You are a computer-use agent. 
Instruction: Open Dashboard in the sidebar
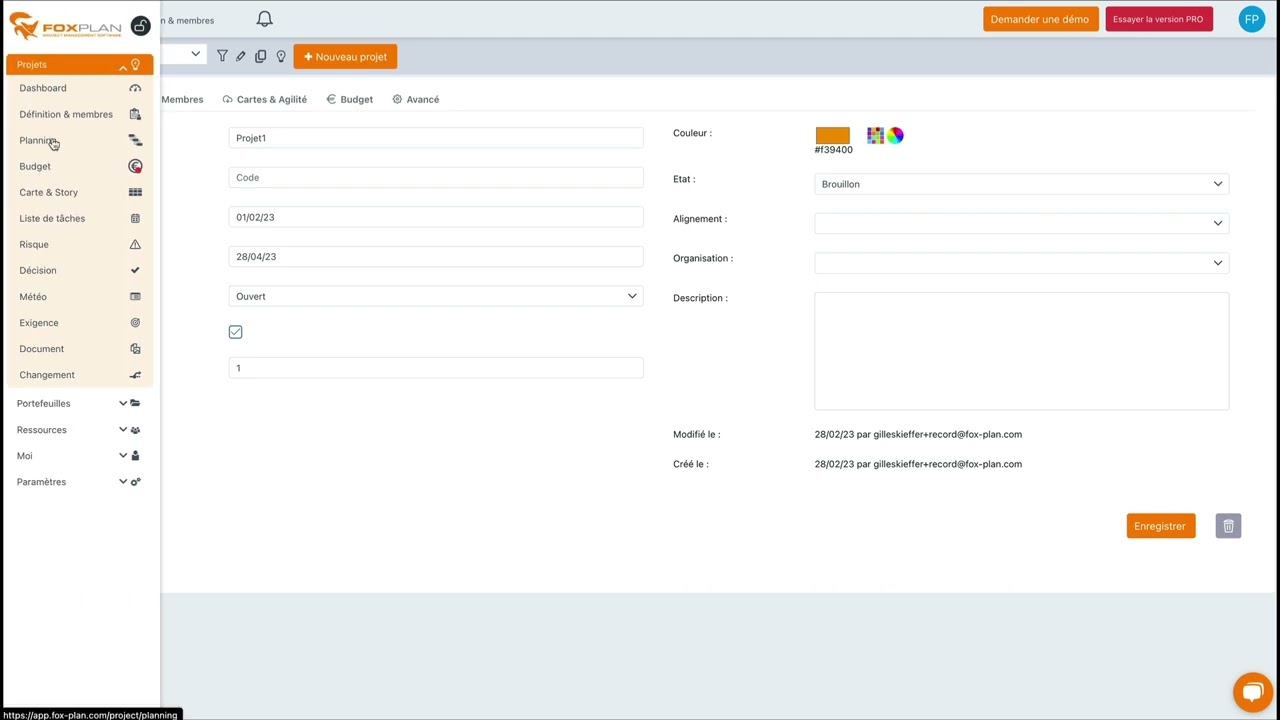(x=80, y=88)
